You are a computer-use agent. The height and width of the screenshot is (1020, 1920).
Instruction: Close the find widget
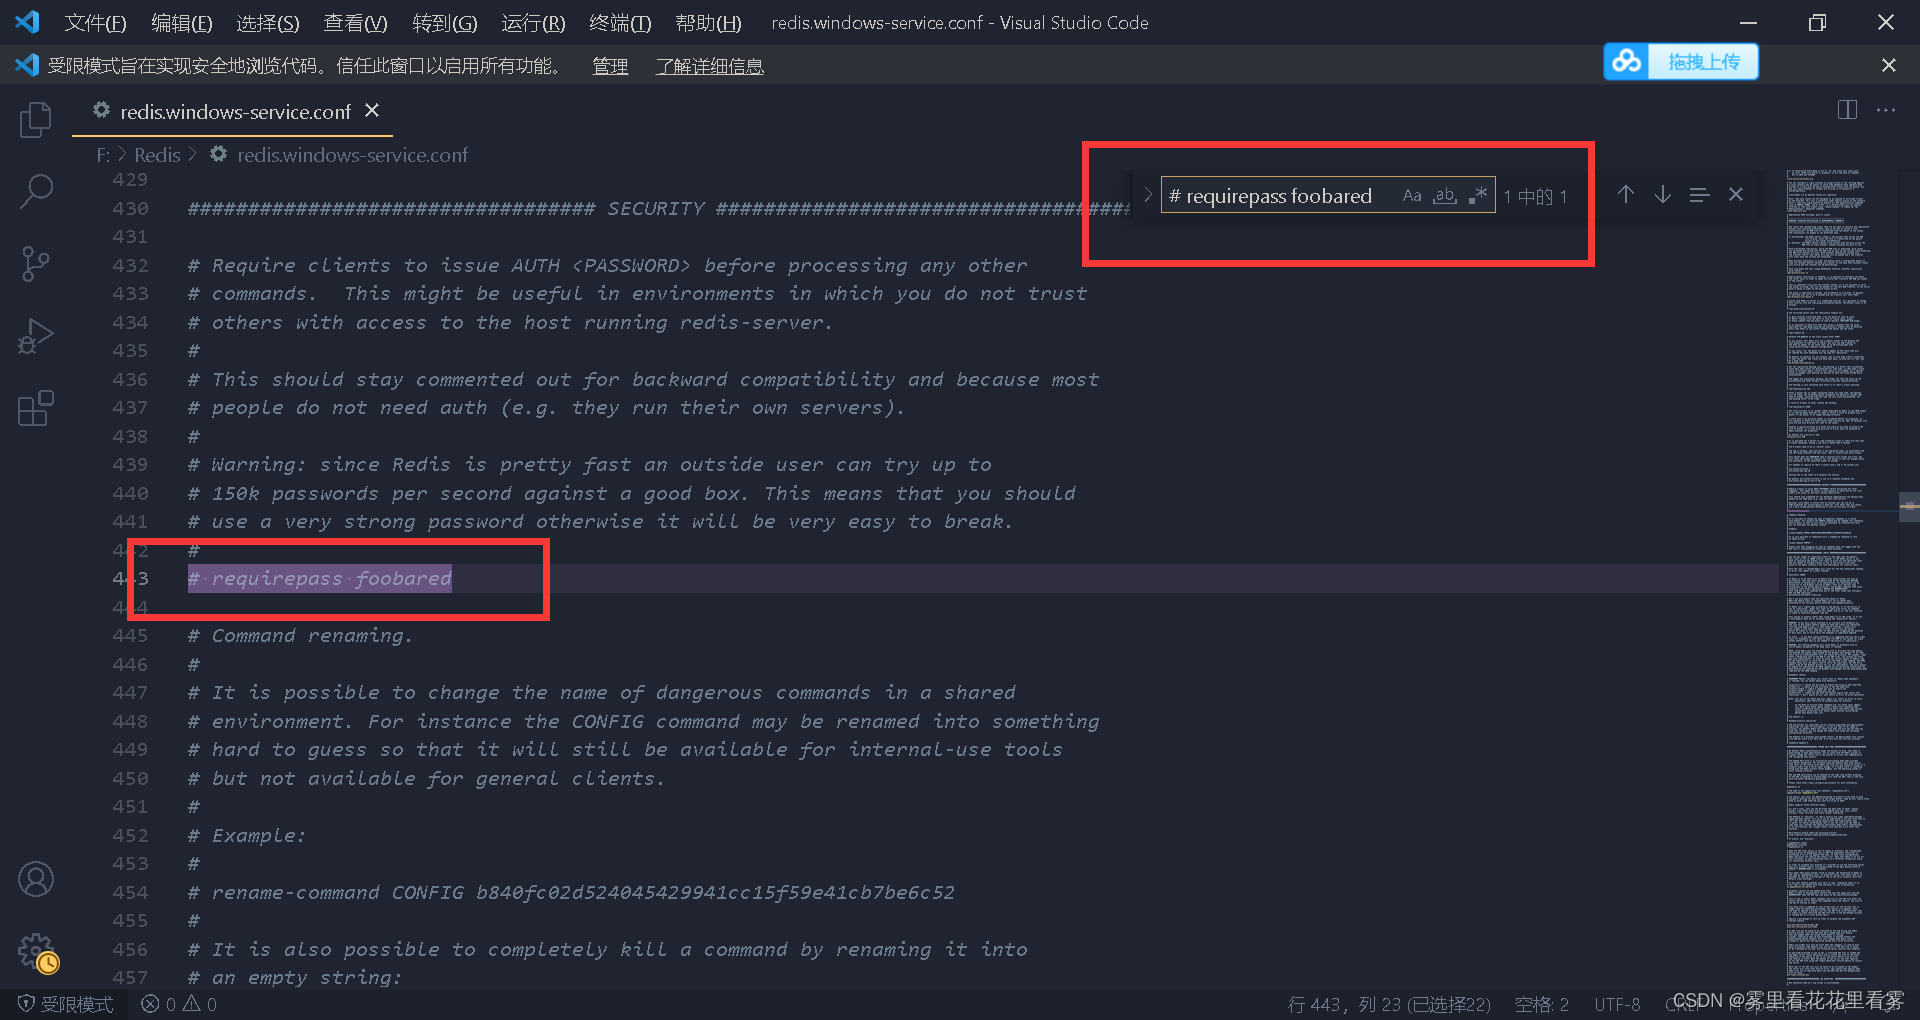[1736, 195]
